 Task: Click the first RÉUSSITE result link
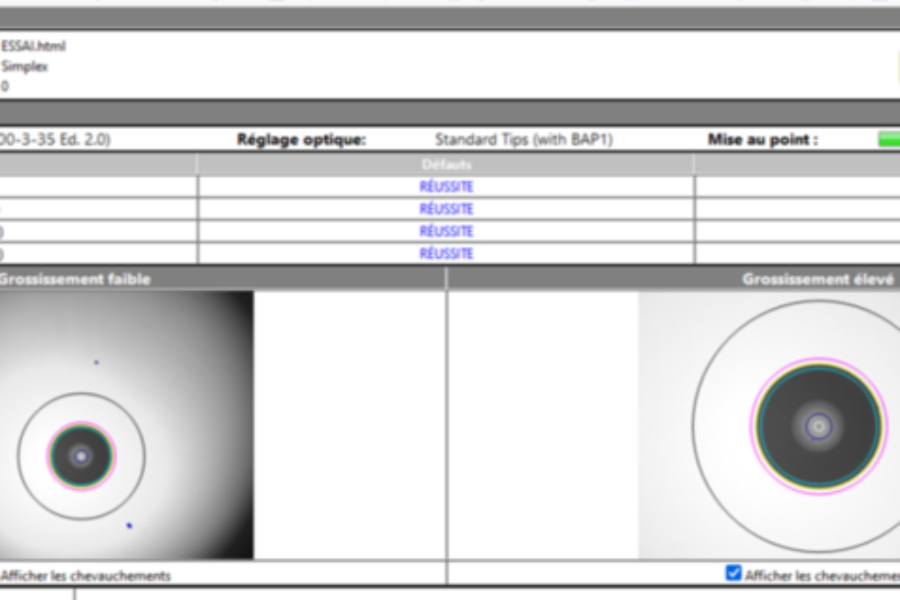click(446, 187)
